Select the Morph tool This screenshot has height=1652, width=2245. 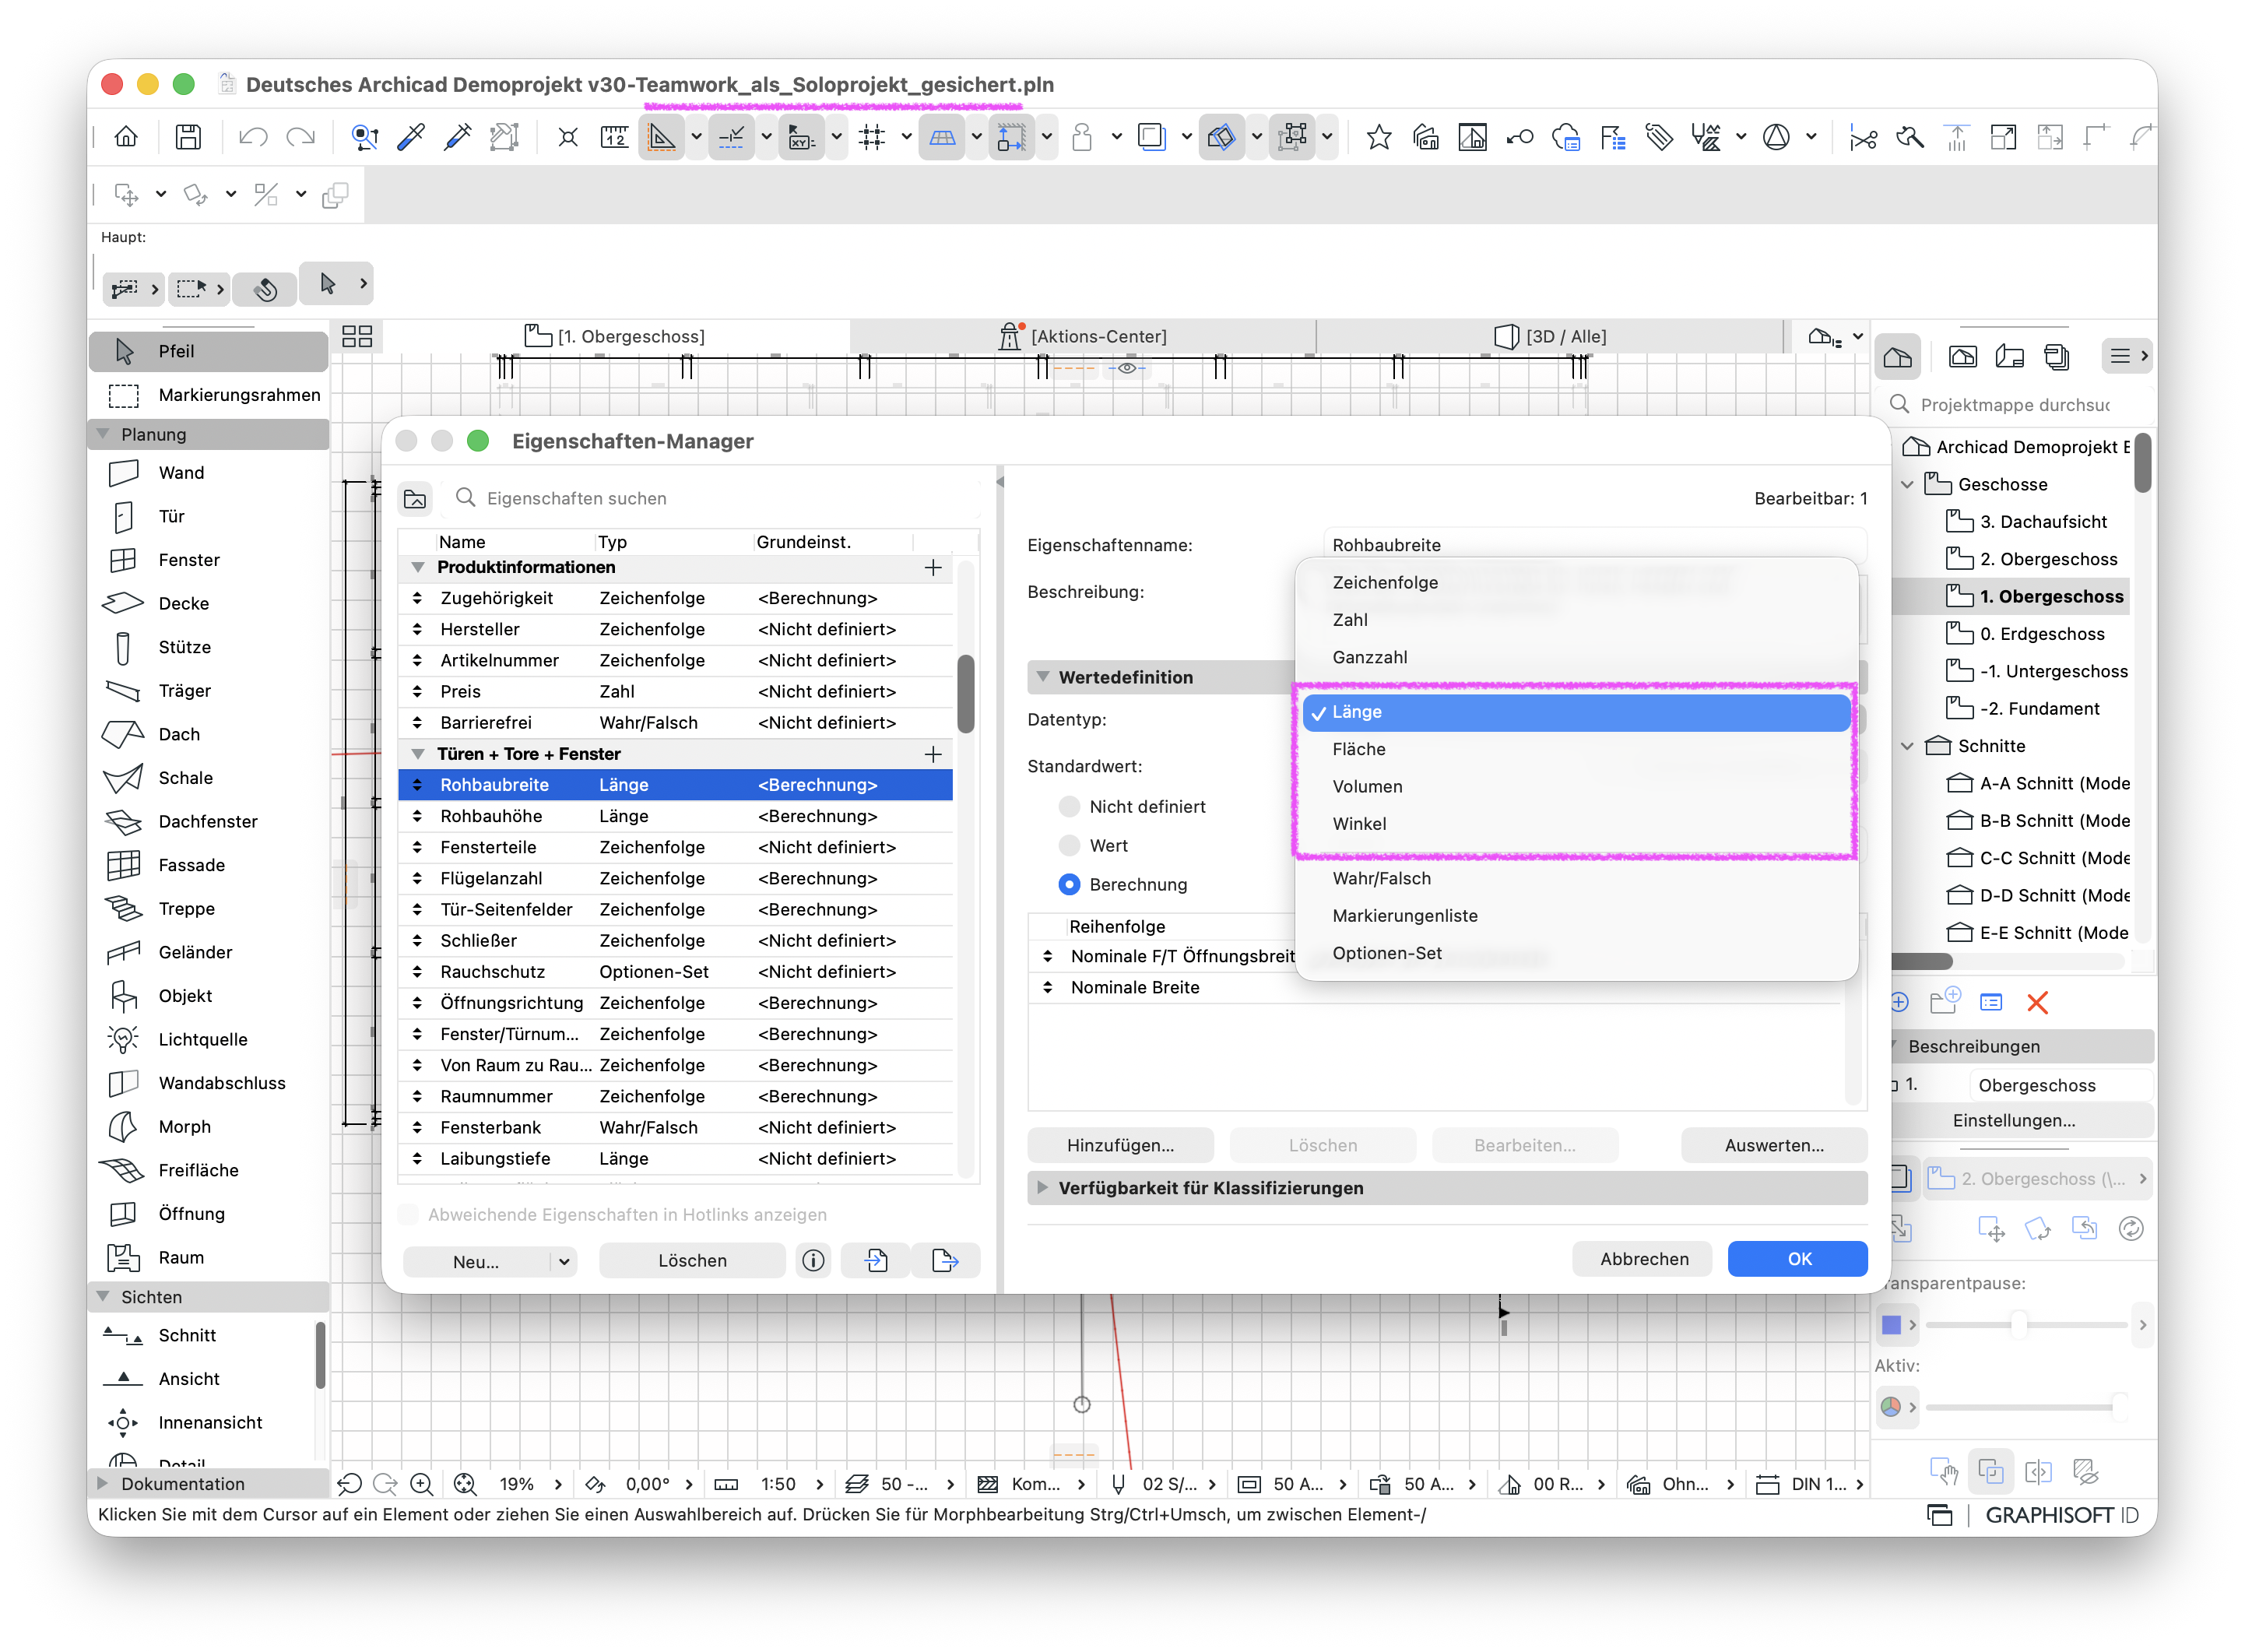click(x=209, y=1127)
